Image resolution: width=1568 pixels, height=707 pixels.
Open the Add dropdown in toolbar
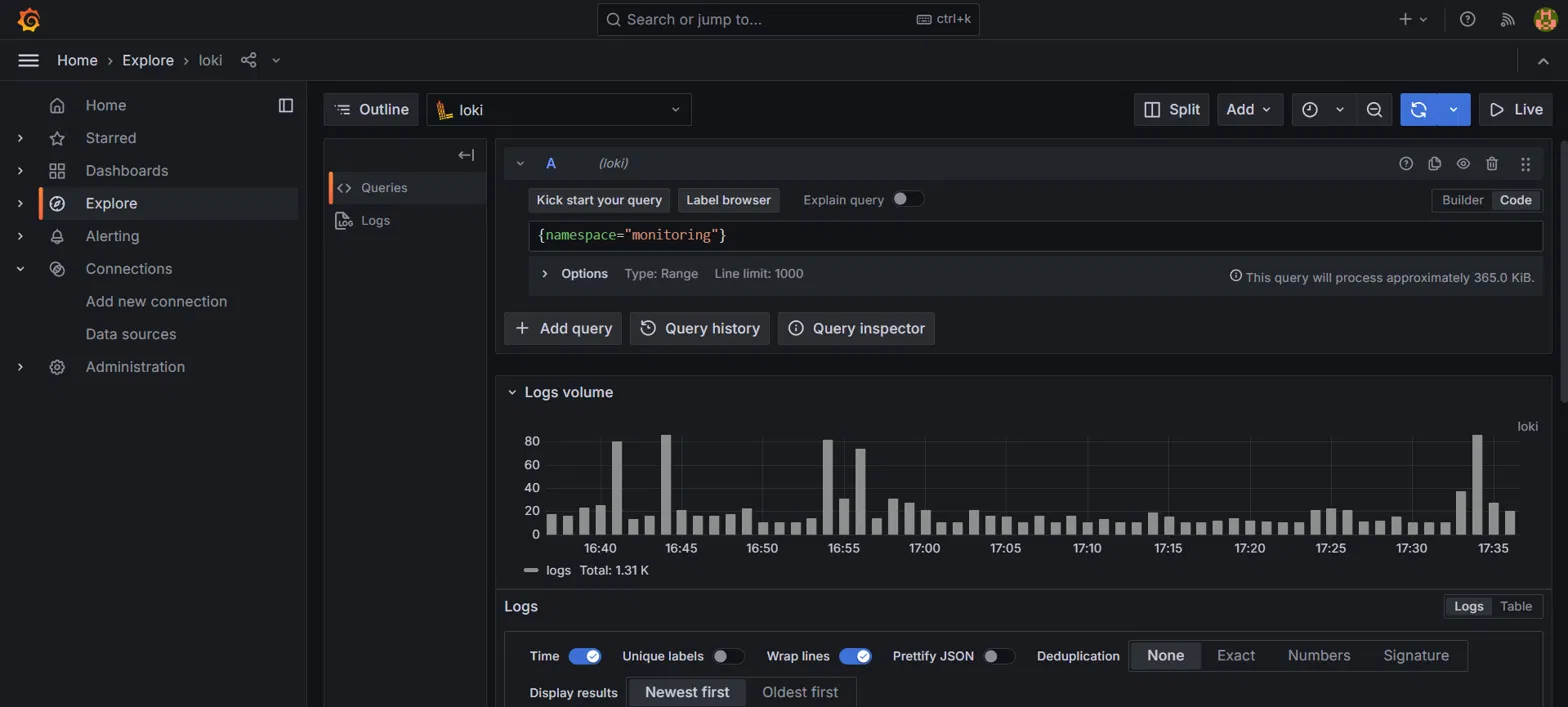coord(1250,110)
